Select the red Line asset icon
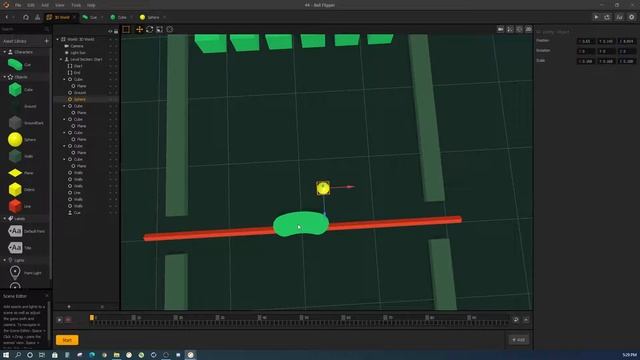 [15, 206]
